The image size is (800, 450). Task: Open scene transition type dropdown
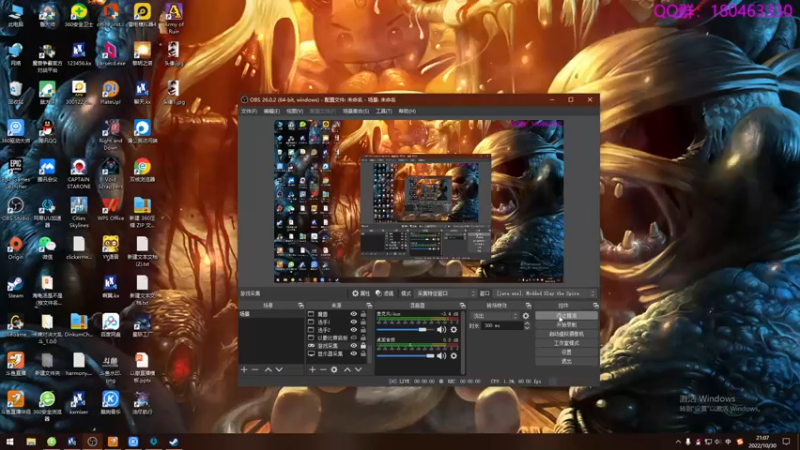pyautogui.click(x=494, y=316)
